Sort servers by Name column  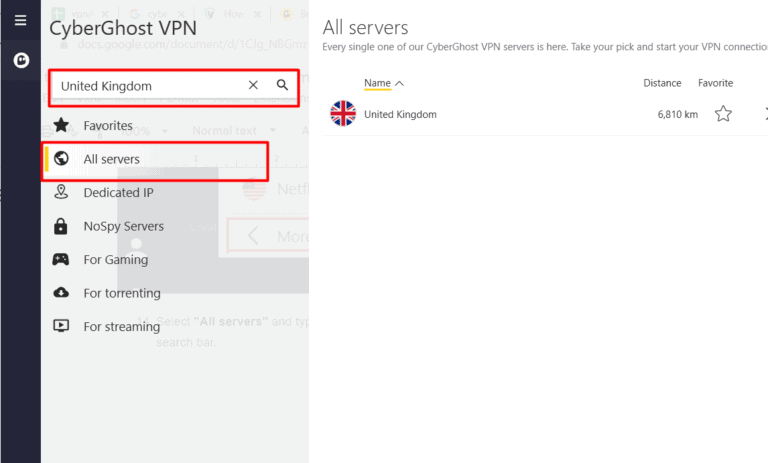coord(377,83)
